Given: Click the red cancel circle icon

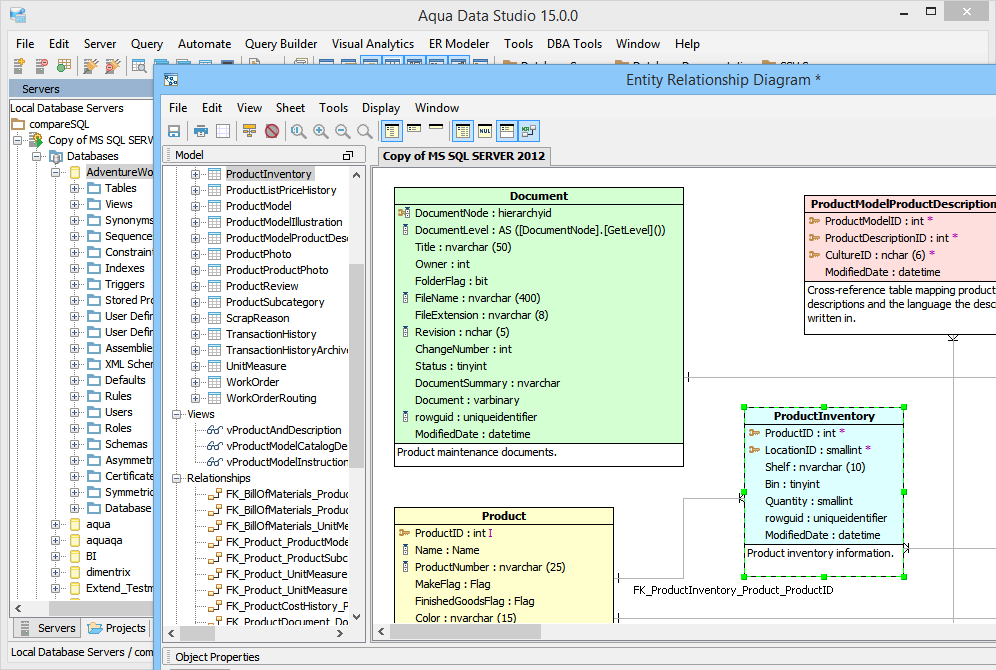Looking at the screenshot, I should (272, 131).
